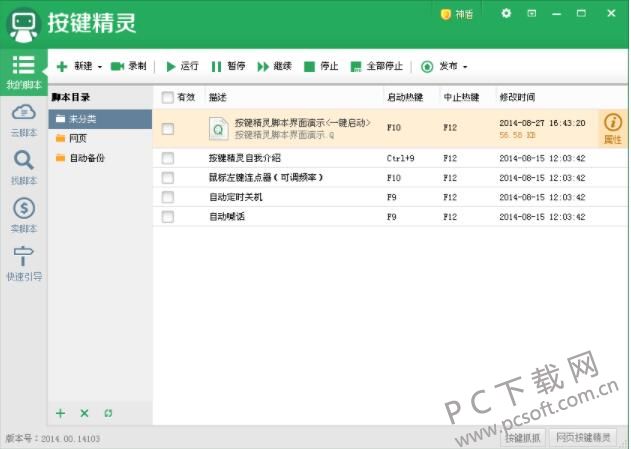631x449 pixels.
Task: Expand the 新建 dropdown arrow
Action: click(x=100, y=67)
